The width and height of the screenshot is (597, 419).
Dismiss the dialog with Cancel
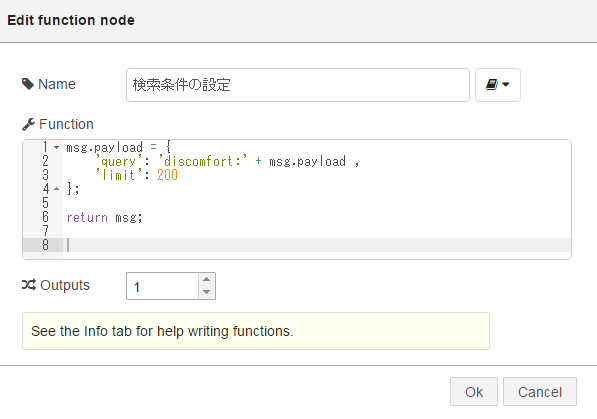tap(540, 392)
